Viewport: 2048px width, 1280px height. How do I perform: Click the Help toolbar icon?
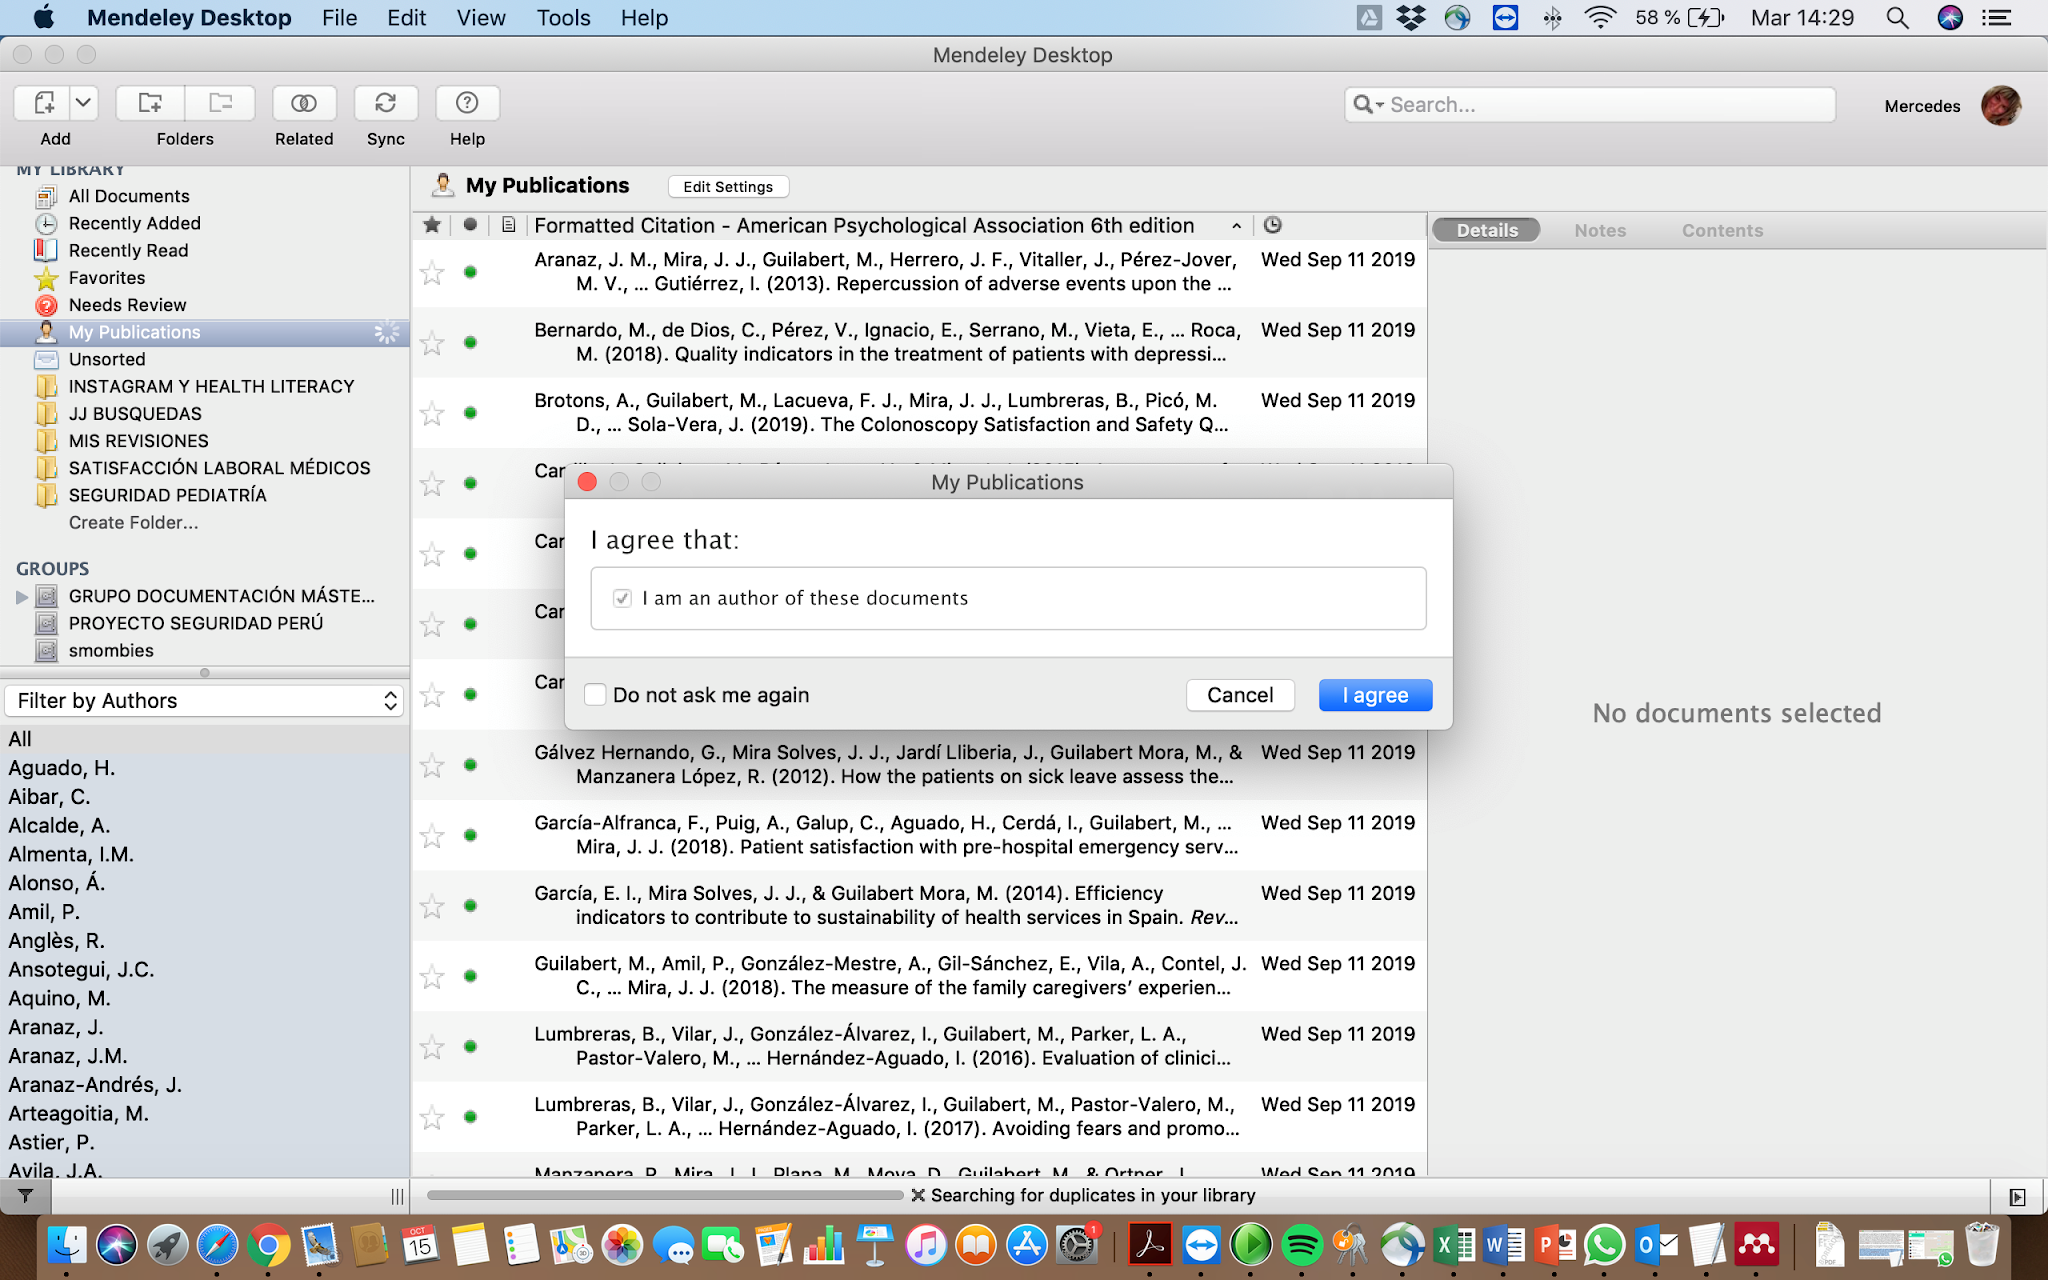pyautogui.click(x=466, y=103)
